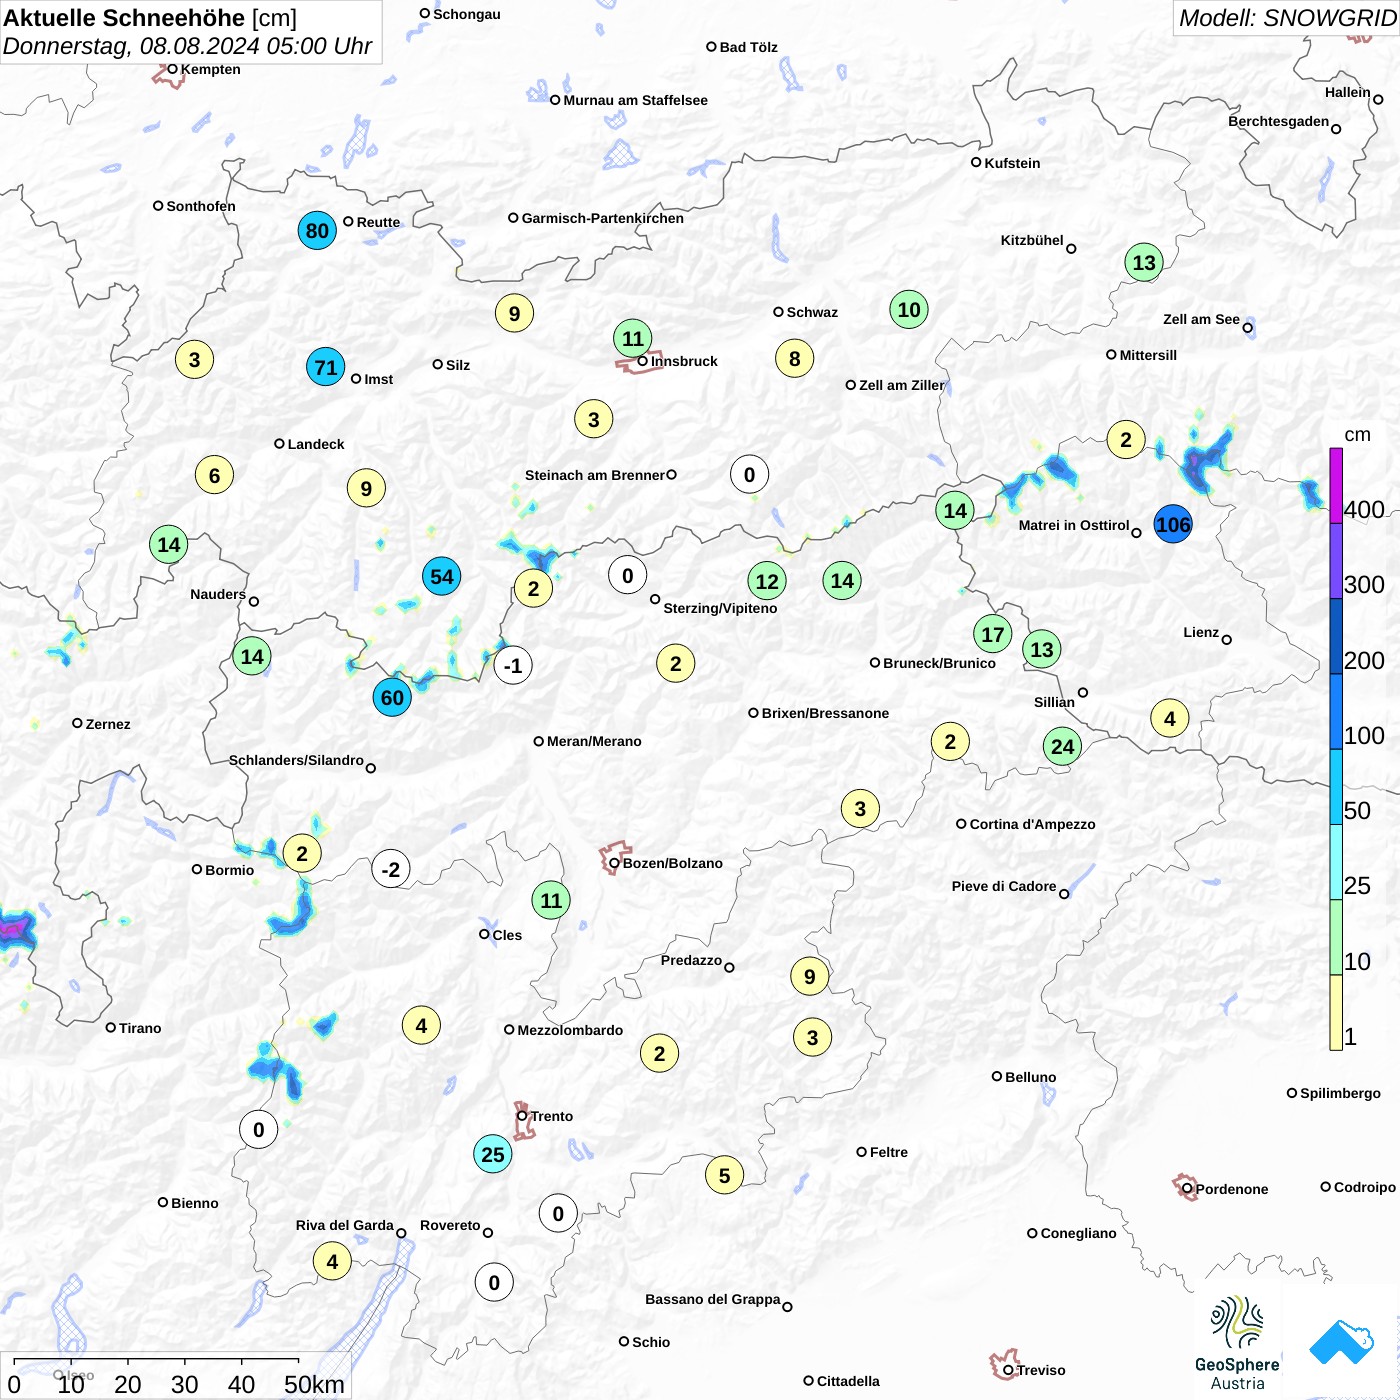
Task: Click the Bozen/Bolzano city marker
Action: [614, 863]
